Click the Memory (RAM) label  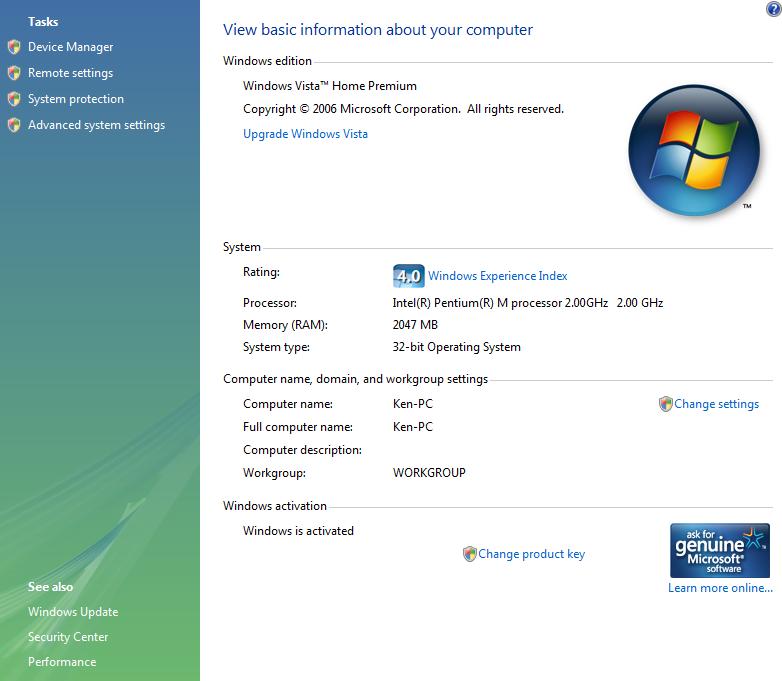(285, 325)
